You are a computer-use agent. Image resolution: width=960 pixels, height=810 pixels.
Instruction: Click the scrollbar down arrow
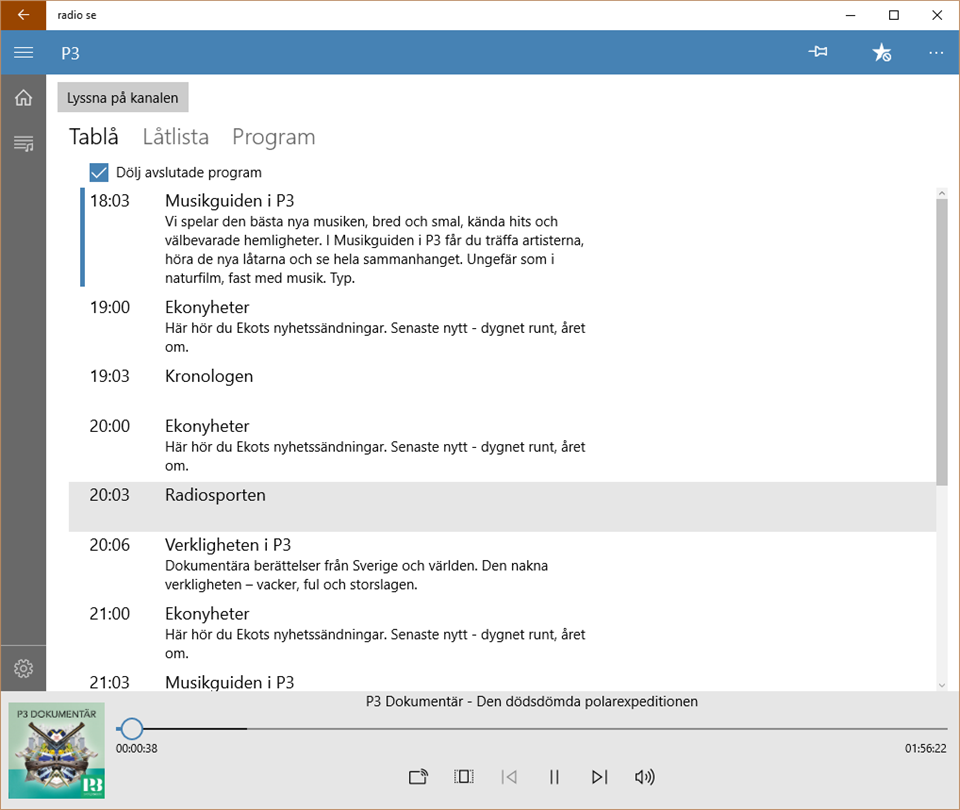pyautogui.click(x=942, y=685)
